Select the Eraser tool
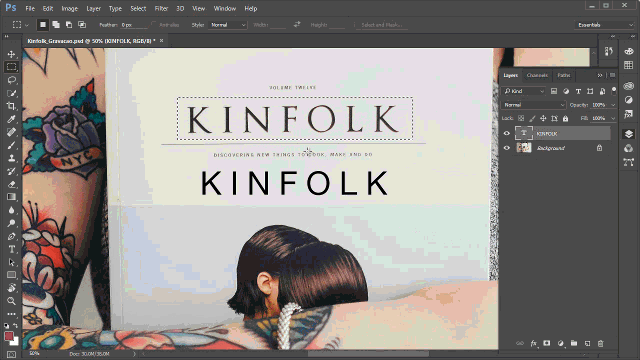 11,184
